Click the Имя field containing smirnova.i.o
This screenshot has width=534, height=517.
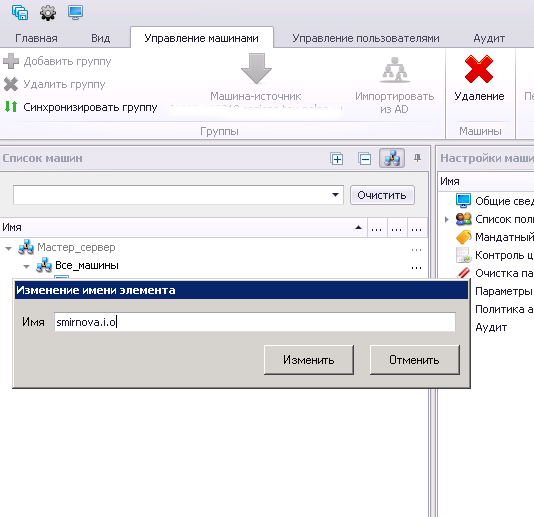(255, 322)
